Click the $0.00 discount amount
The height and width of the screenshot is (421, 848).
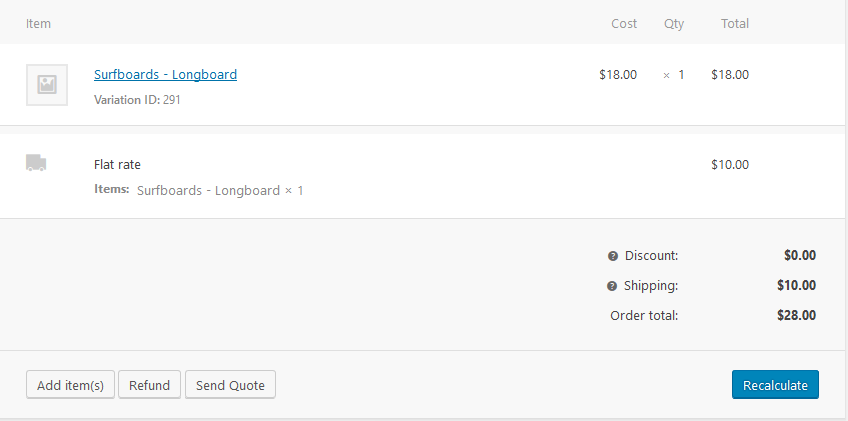[x=800, y=256]
